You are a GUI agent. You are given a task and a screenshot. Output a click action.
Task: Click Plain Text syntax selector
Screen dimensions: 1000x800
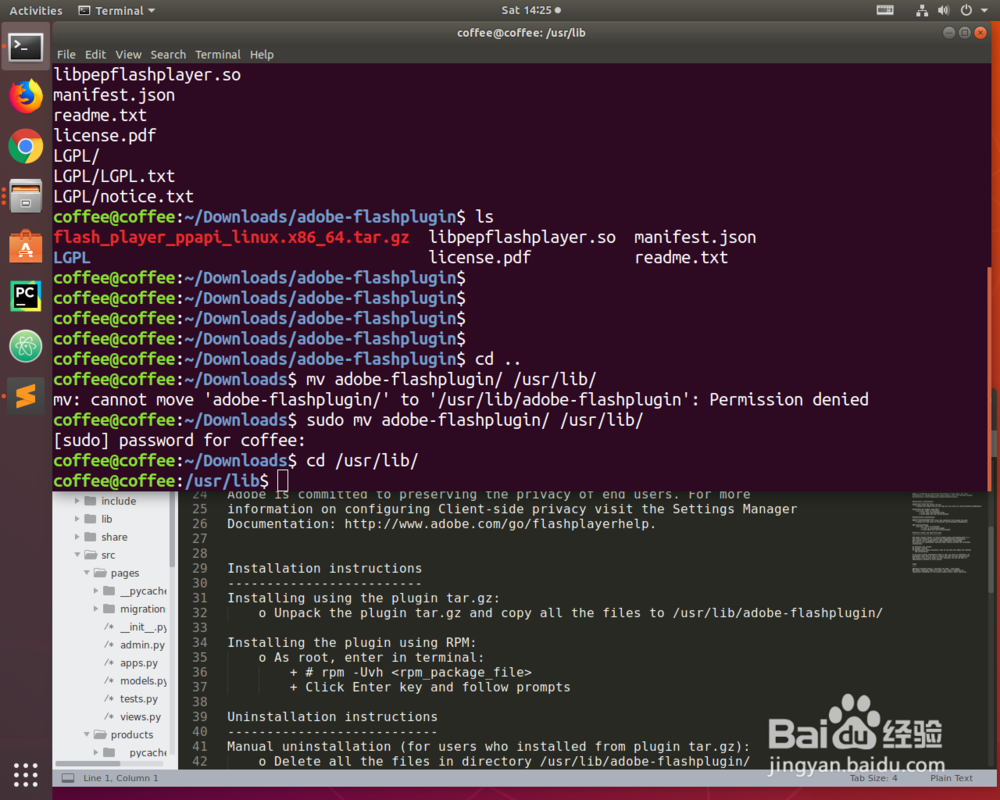click(x=951, y=778)
